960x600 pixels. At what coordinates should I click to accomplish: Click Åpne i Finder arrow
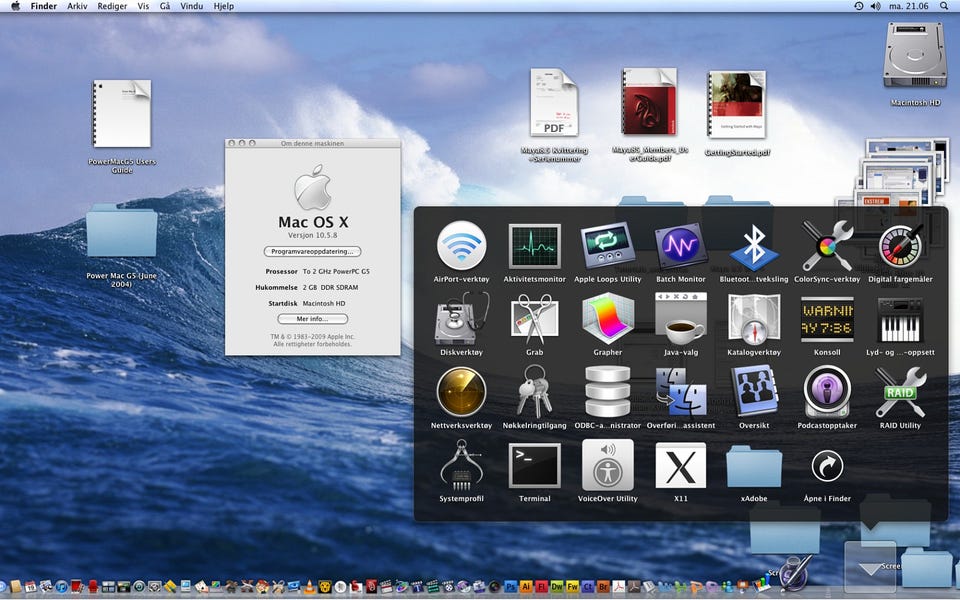click(x=827, y=466)
